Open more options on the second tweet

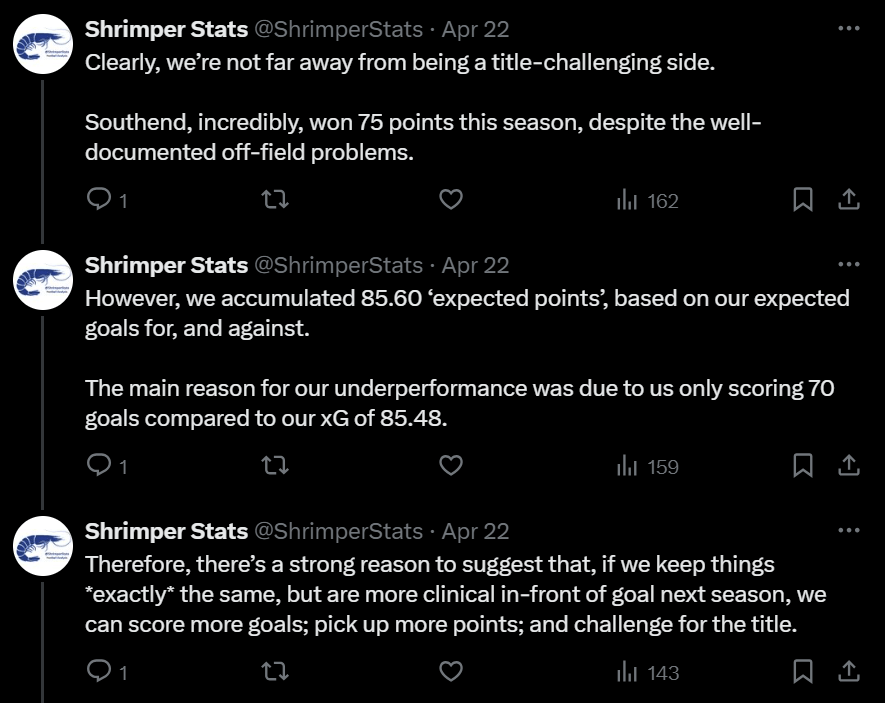[848, 265]
